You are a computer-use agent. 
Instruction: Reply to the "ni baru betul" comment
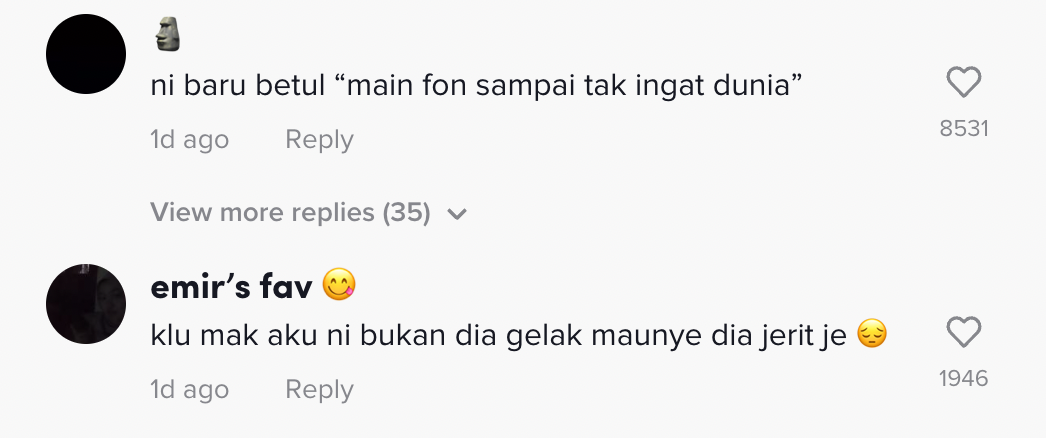click(x=319, y=140)
